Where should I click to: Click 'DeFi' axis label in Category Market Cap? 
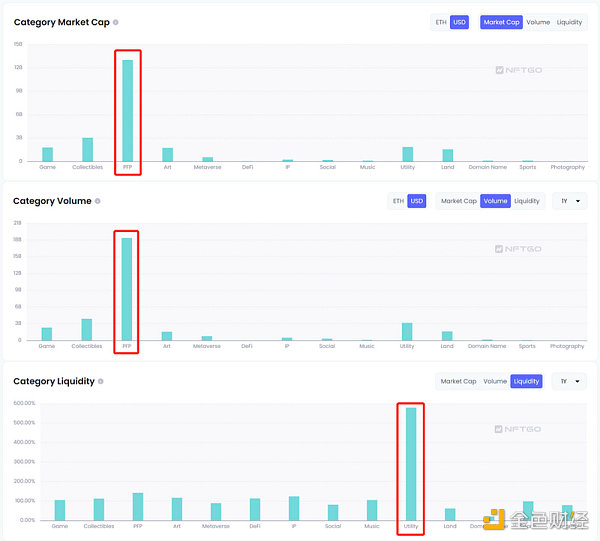pos(248,167)
